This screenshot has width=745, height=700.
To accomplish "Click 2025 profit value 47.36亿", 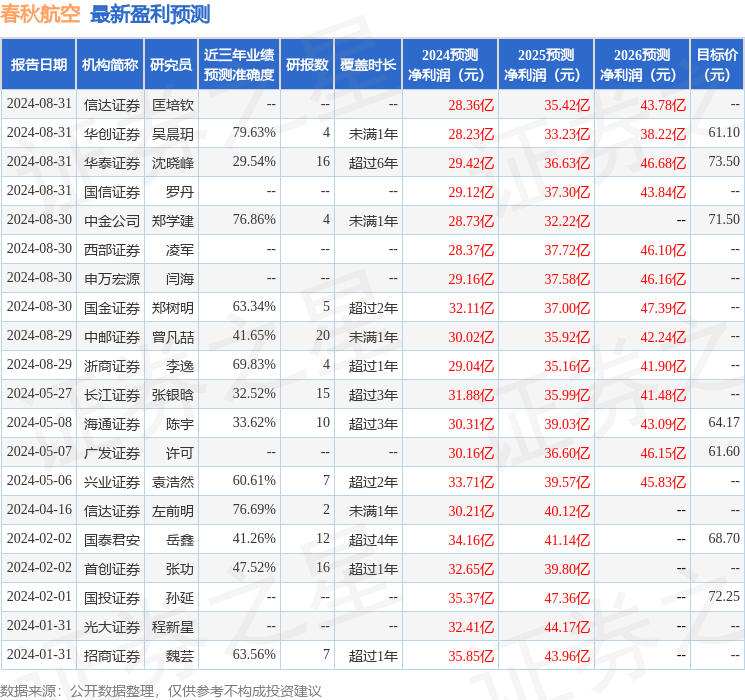I will (567, 598).
